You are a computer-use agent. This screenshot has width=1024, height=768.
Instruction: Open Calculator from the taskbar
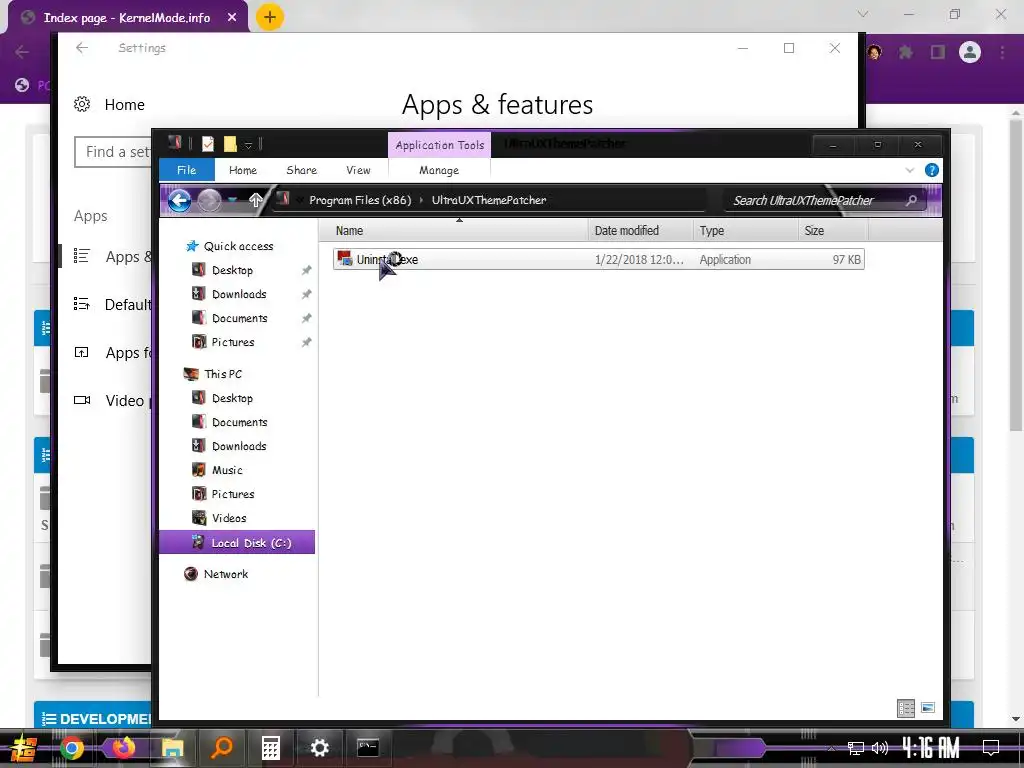(x=271, y=748)
